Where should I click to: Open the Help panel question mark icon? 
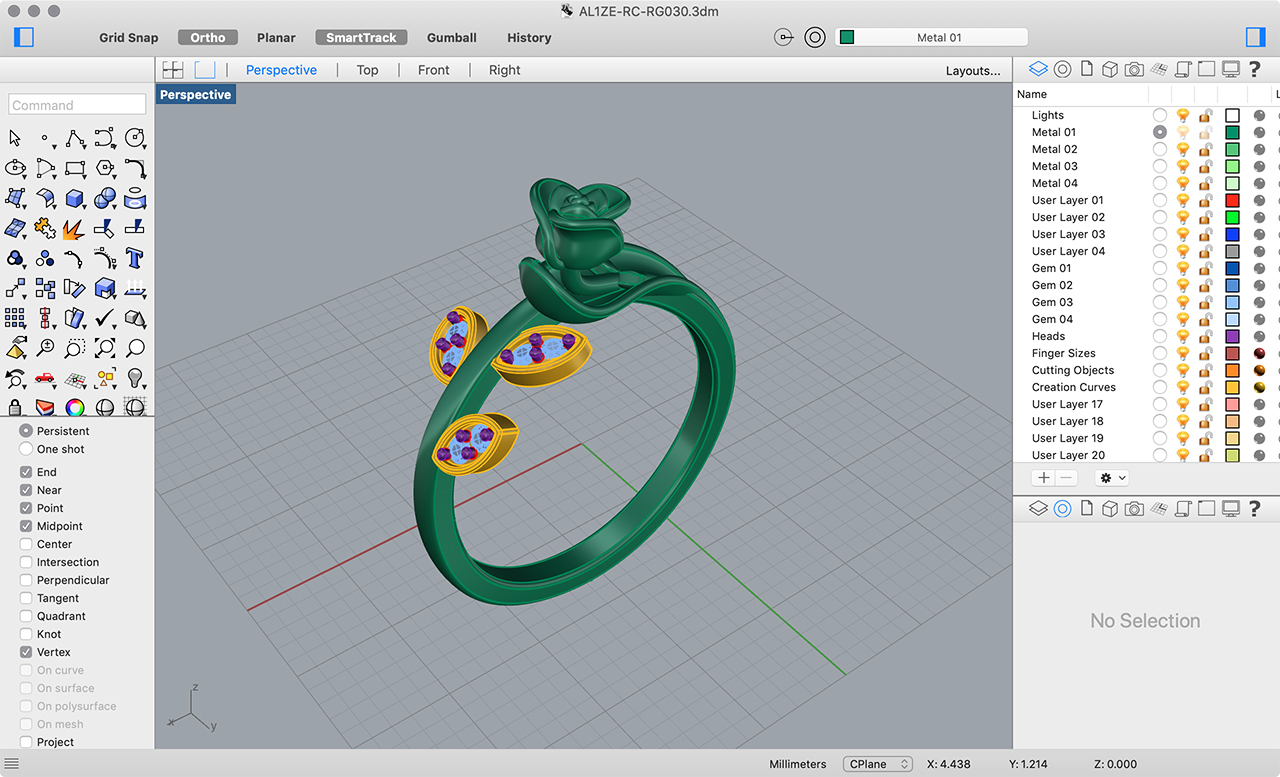(x=1254, y=68)
